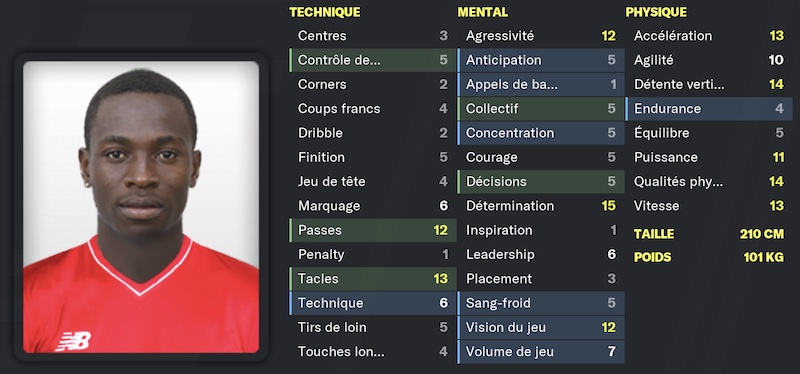Select the highlighted Passes attribute row
Viewport: 800px width, 374px height.
coord(372,230)
